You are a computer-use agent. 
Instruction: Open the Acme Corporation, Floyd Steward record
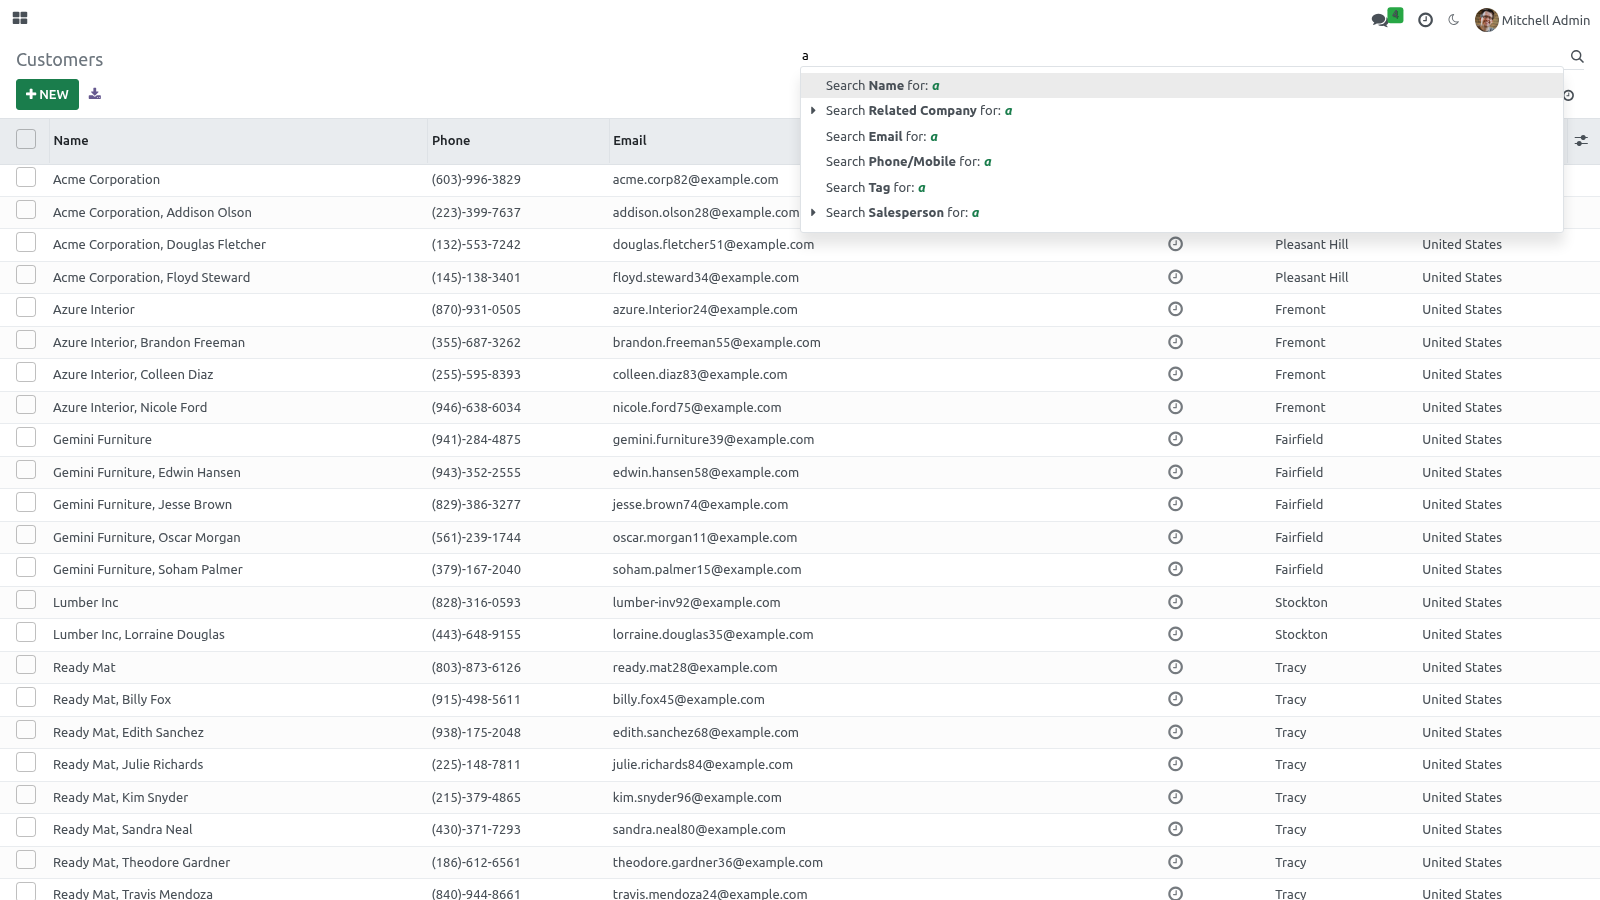tap(152, 278)
